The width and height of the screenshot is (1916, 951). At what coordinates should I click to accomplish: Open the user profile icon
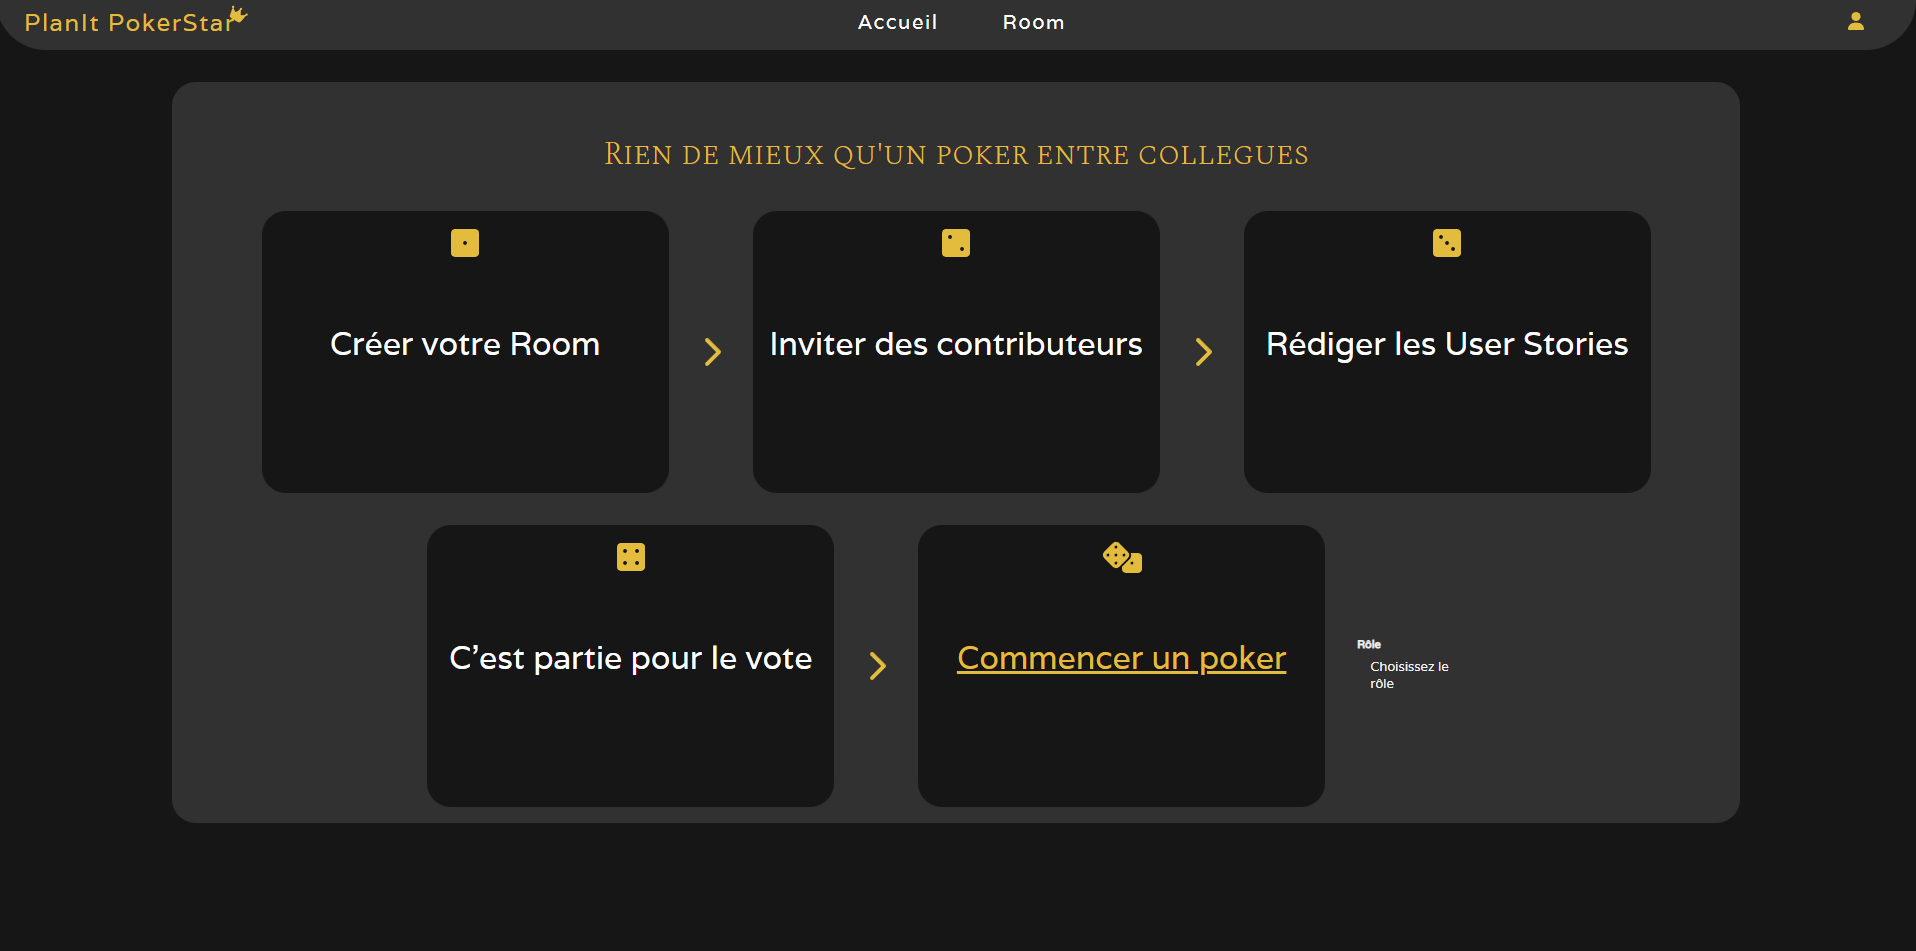(x=1855, y=21)
